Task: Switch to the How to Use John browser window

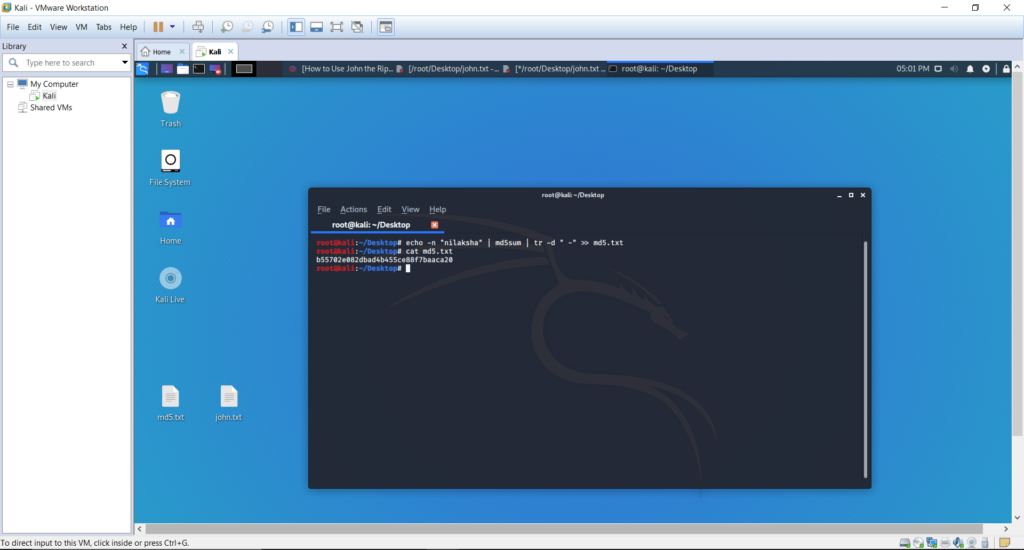Action: coord(341,69)
